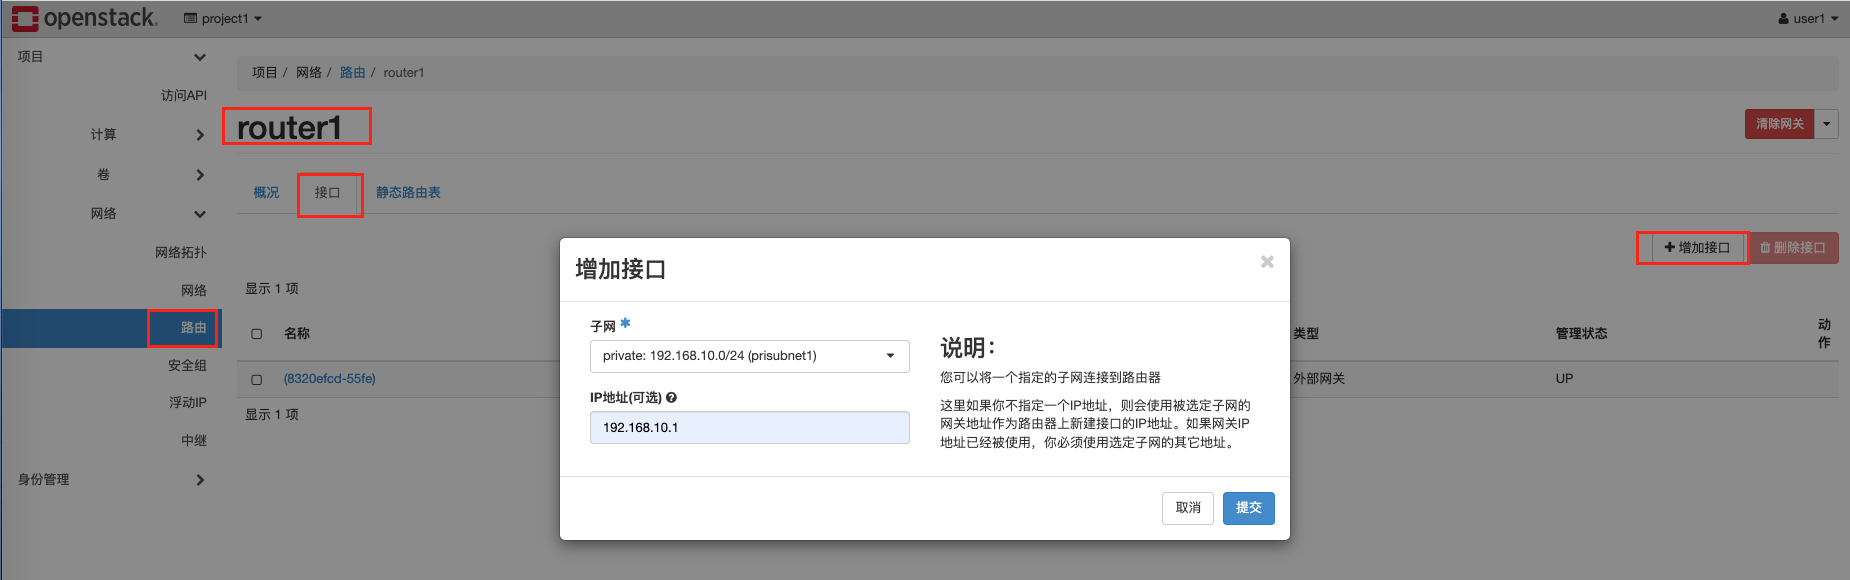1850x580 pixels.
Task: Click the help icon beside IP地址(可选)
Action: [671, 398]
